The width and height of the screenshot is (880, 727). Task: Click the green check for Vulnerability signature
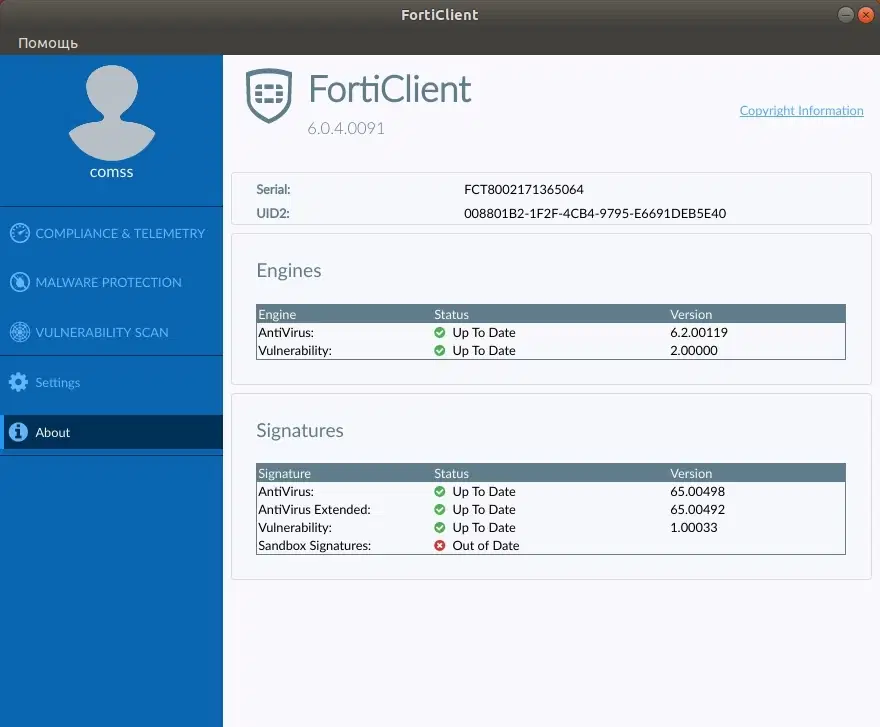[439, 527]
